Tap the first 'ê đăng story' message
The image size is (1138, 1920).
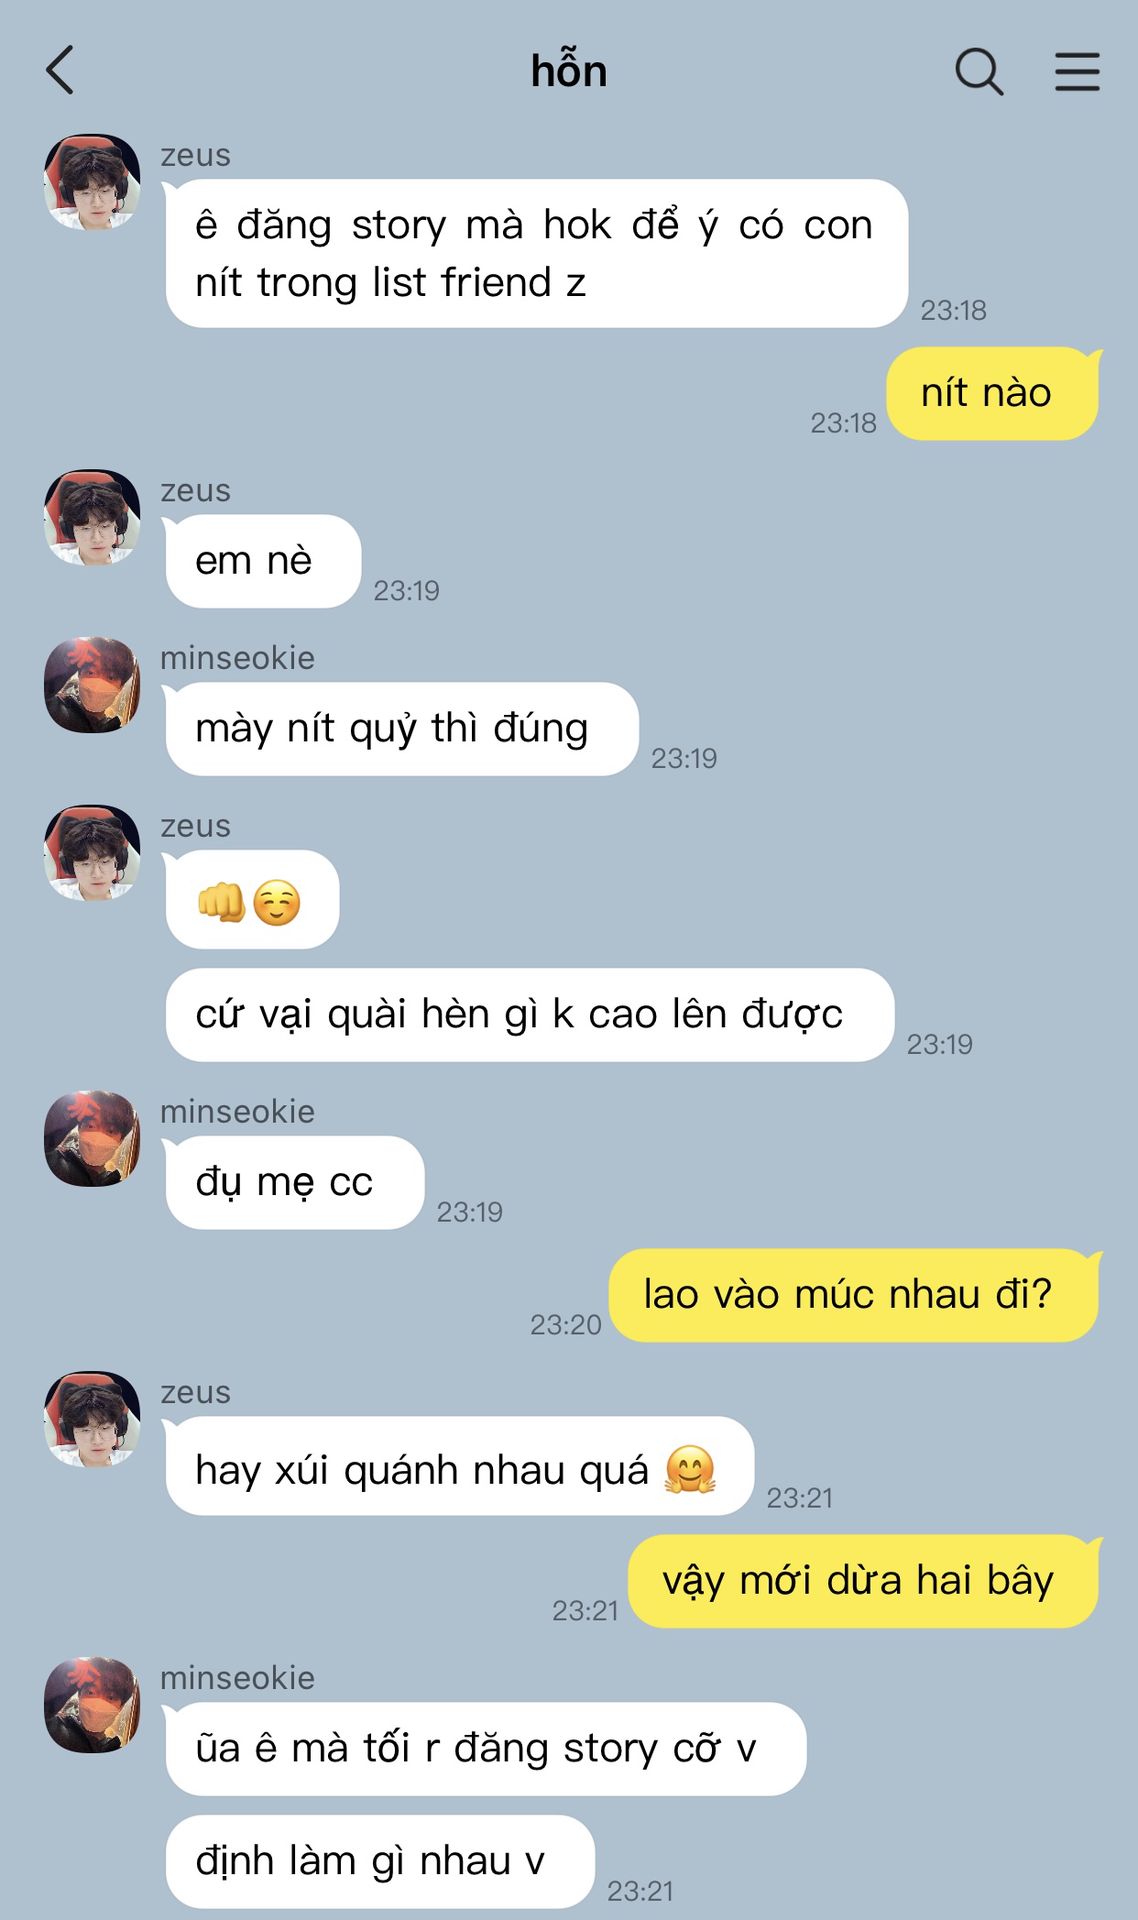[x=536, y=253]
